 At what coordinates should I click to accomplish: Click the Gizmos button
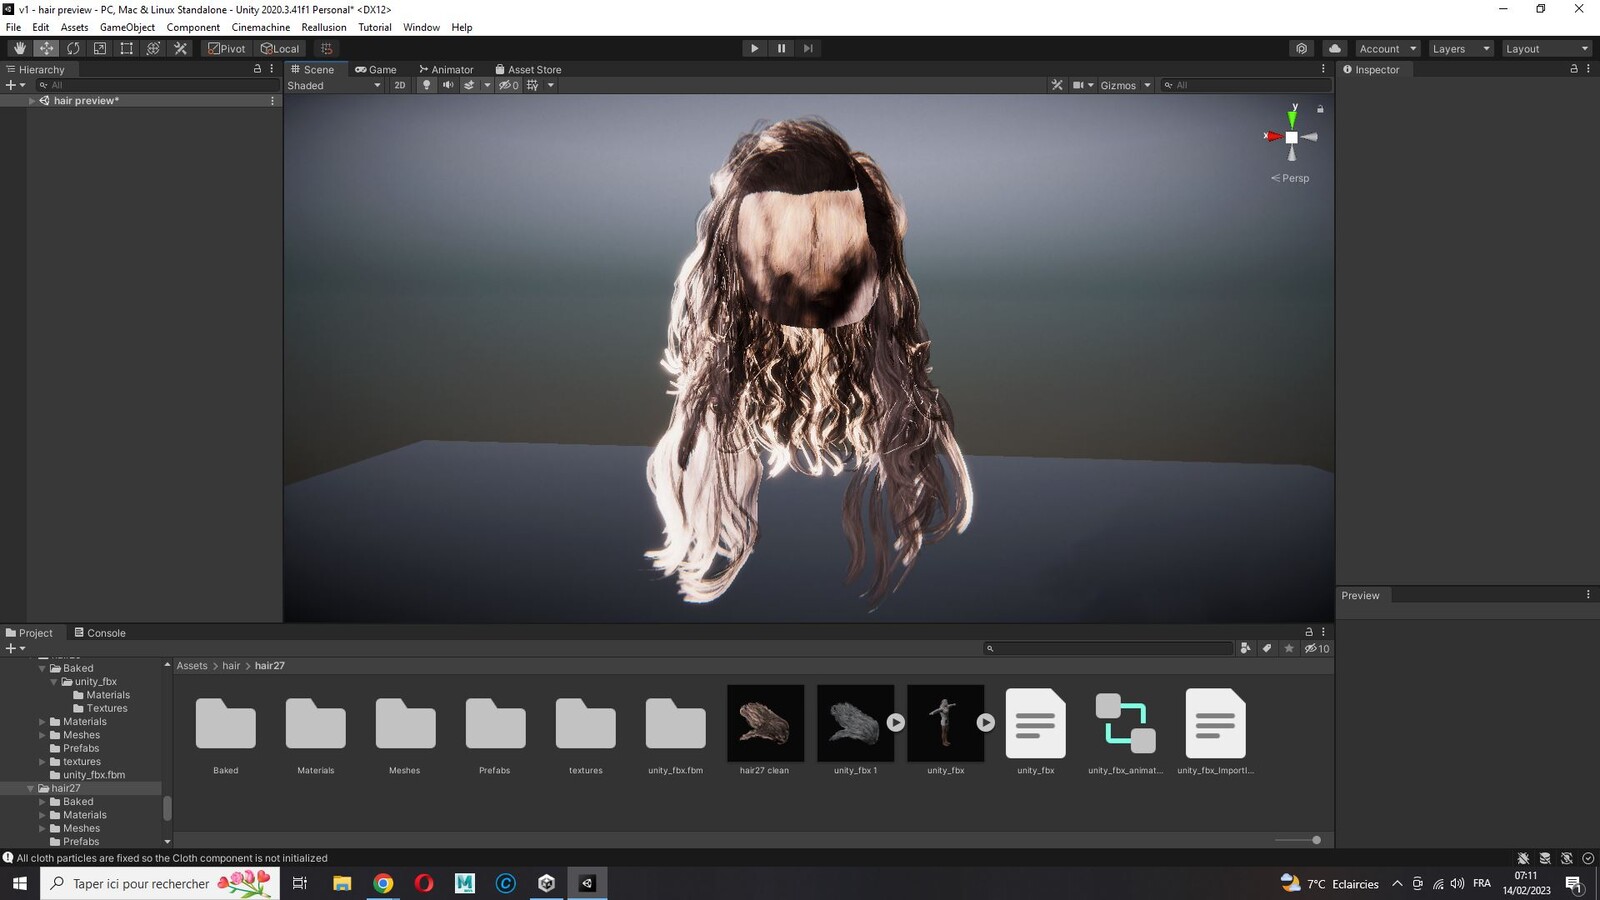[1117, 85]
